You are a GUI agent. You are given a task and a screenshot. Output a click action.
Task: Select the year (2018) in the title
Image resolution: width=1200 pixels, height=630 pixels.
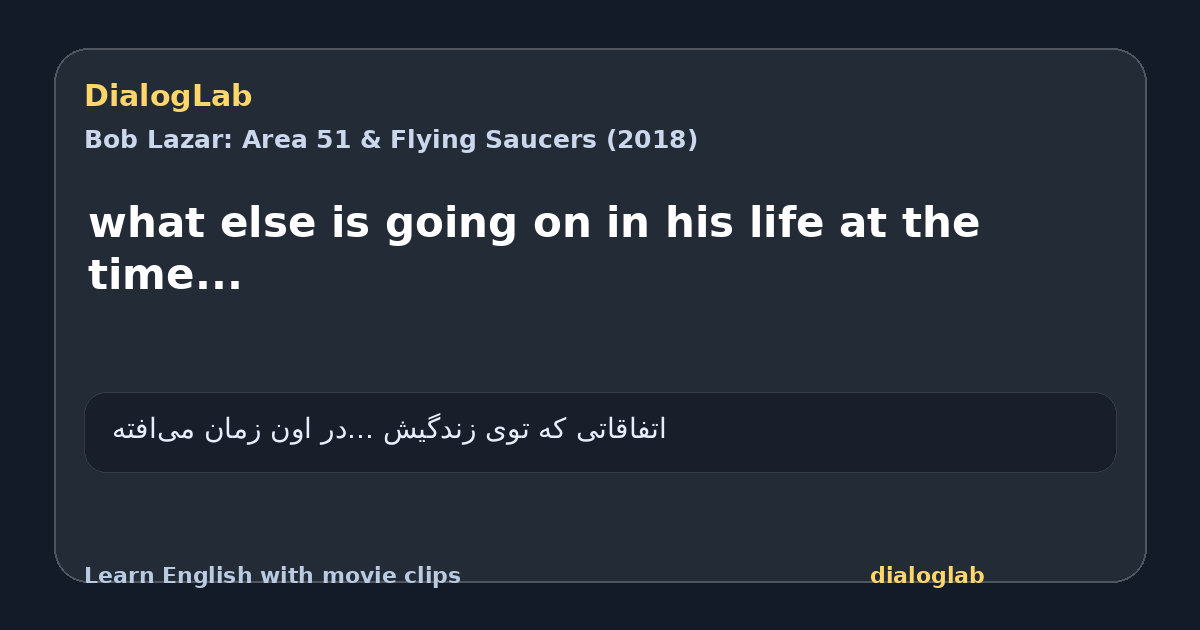point(652,140)
